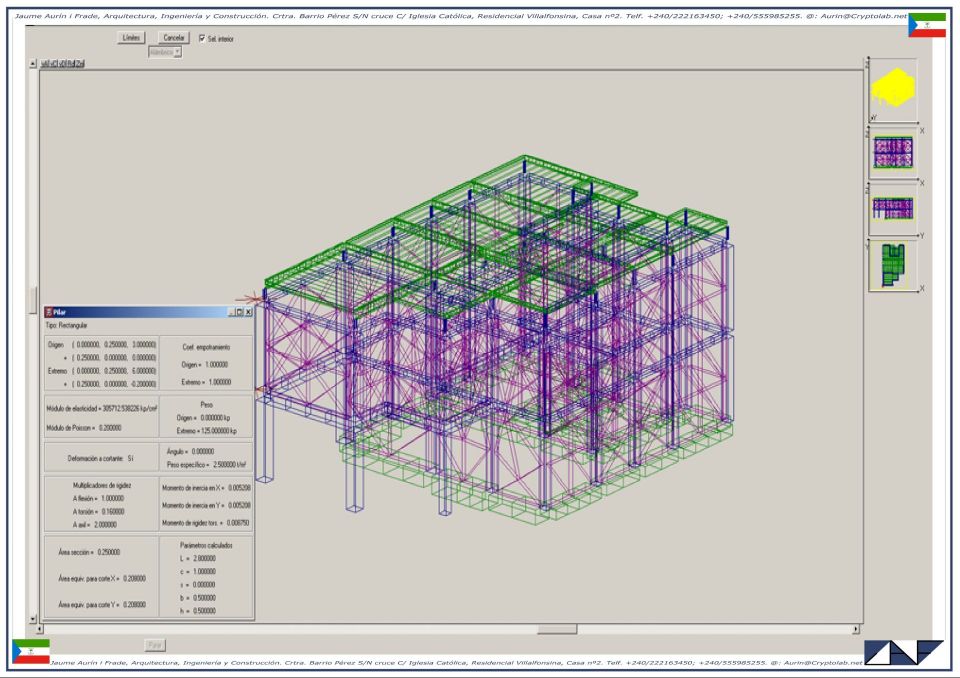
Task: Click the Equatorial Guinea flag at top right
Action: [x=926, y=25]
